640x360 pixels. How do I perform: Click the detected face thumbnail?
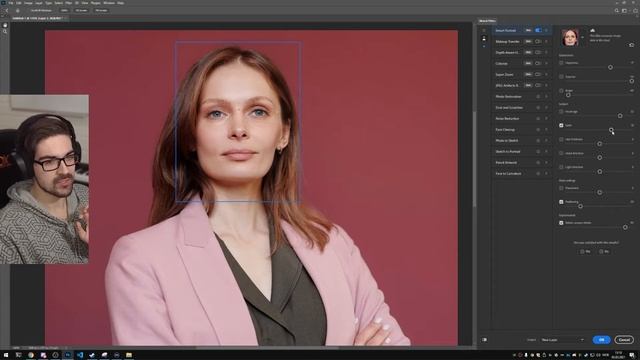570,37
